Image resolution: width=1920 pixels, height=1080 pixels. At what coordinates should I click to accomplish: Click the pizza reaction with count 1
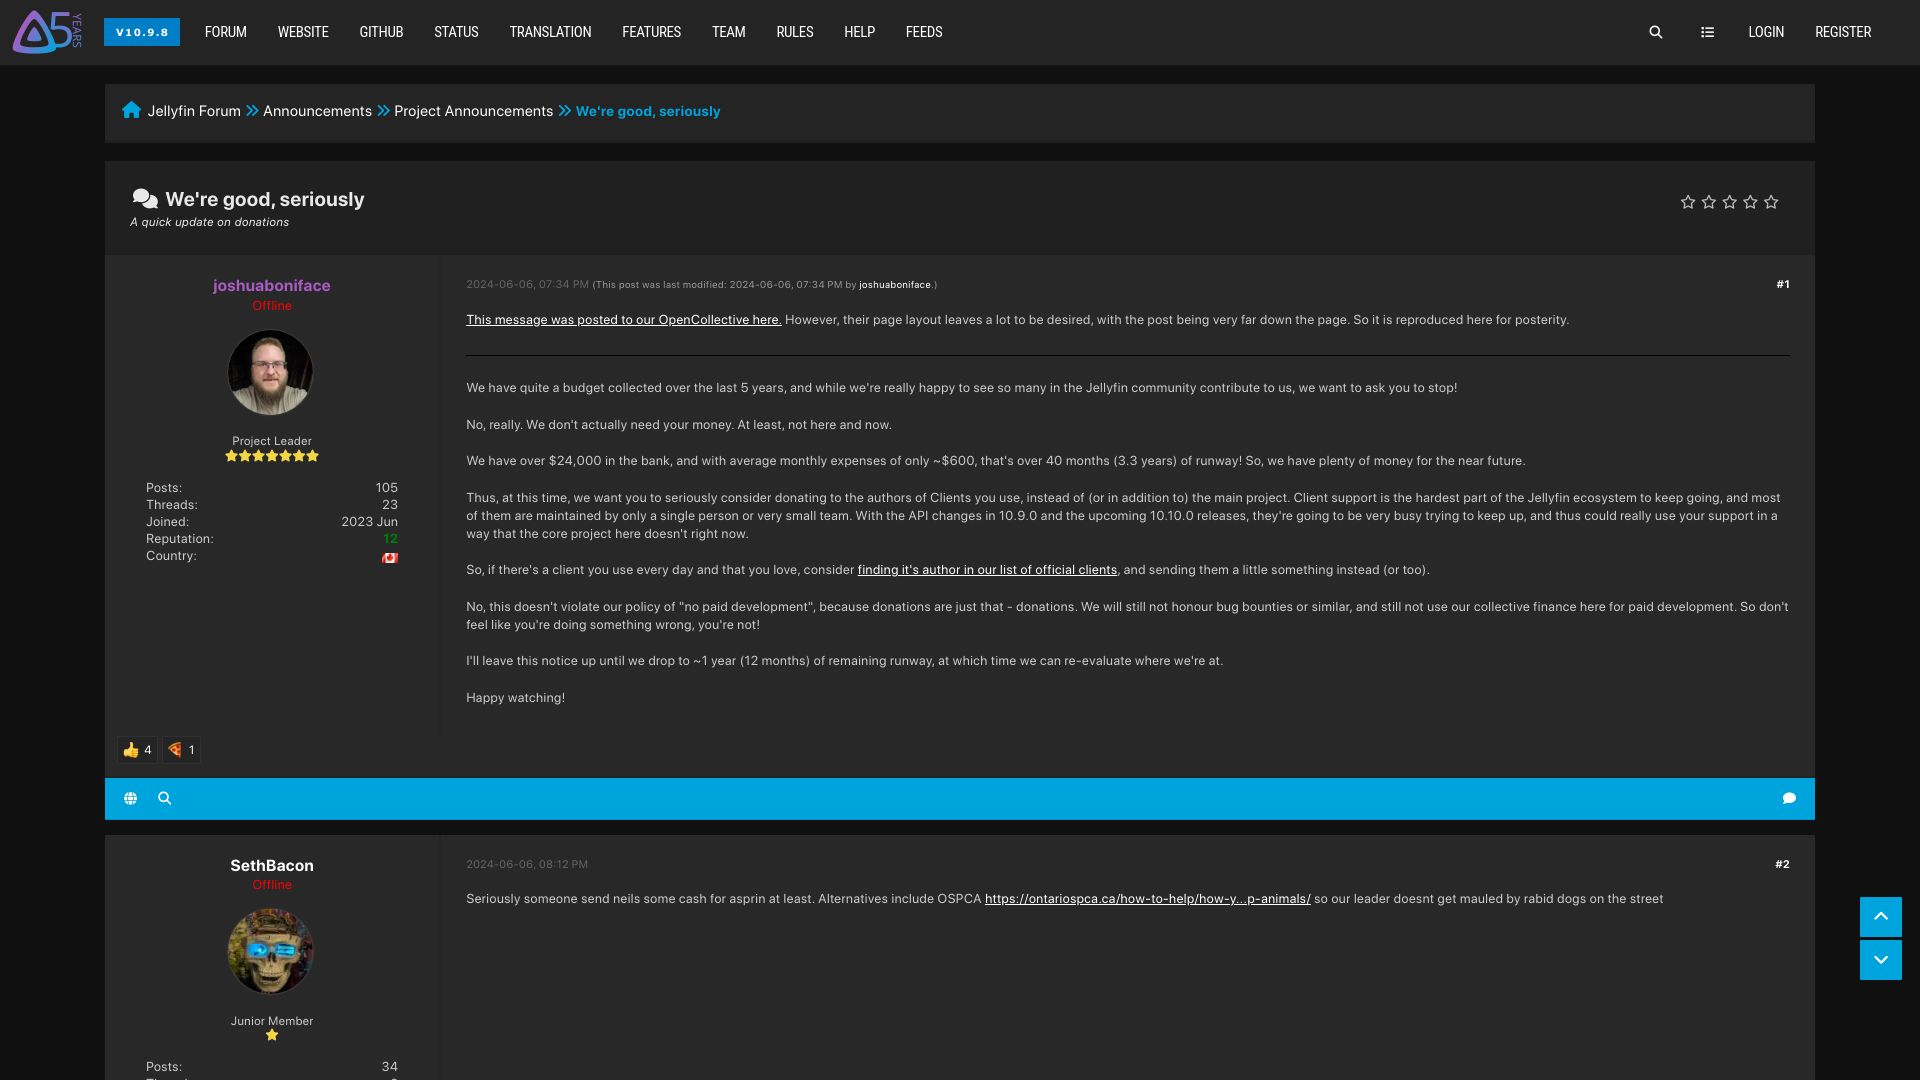tap(181, 750)
